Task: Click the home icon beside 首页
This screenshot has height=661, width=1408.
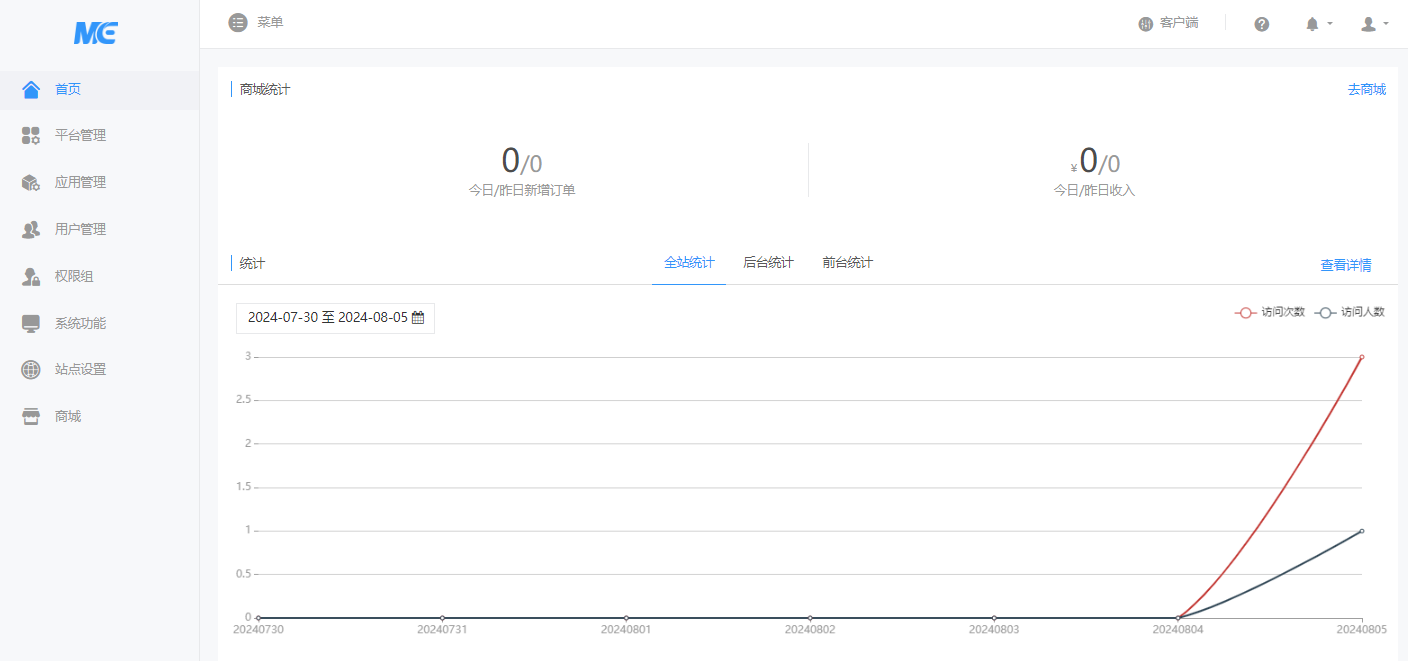Action: pyautogui.click(x=31, y=90)
